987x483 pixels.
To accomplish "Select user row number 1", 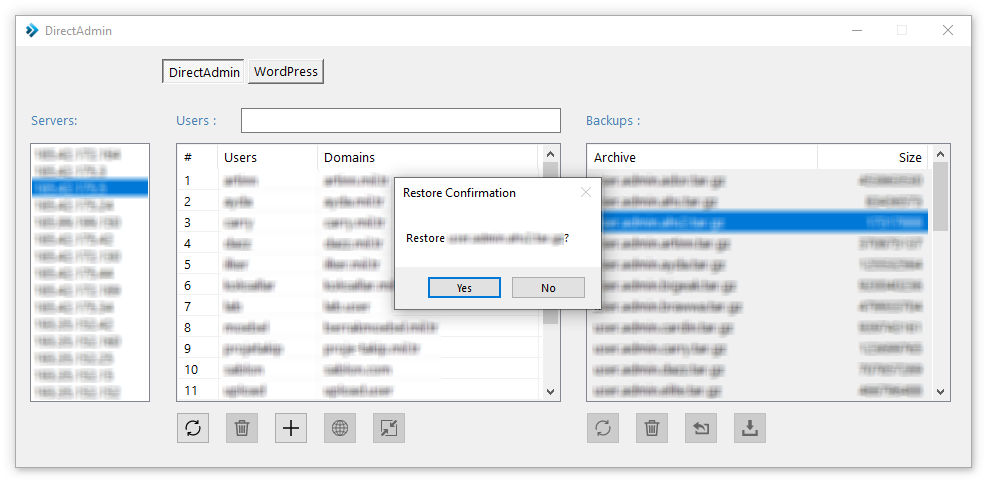I will coord(359,181).
